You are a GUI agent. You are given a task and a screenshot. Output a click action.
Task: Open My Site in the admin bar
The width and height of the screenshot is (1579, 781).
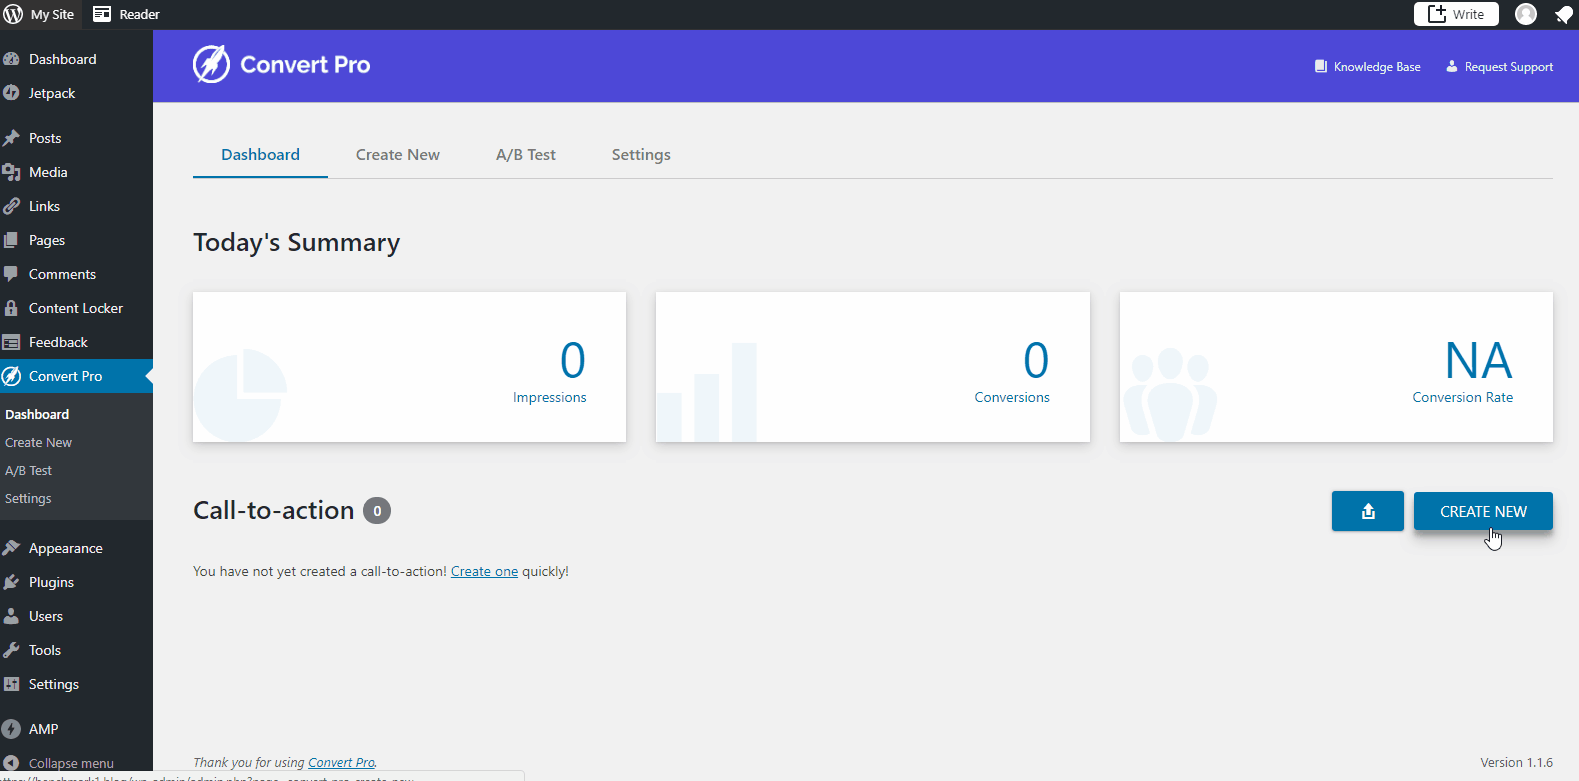tap(52, 14)
